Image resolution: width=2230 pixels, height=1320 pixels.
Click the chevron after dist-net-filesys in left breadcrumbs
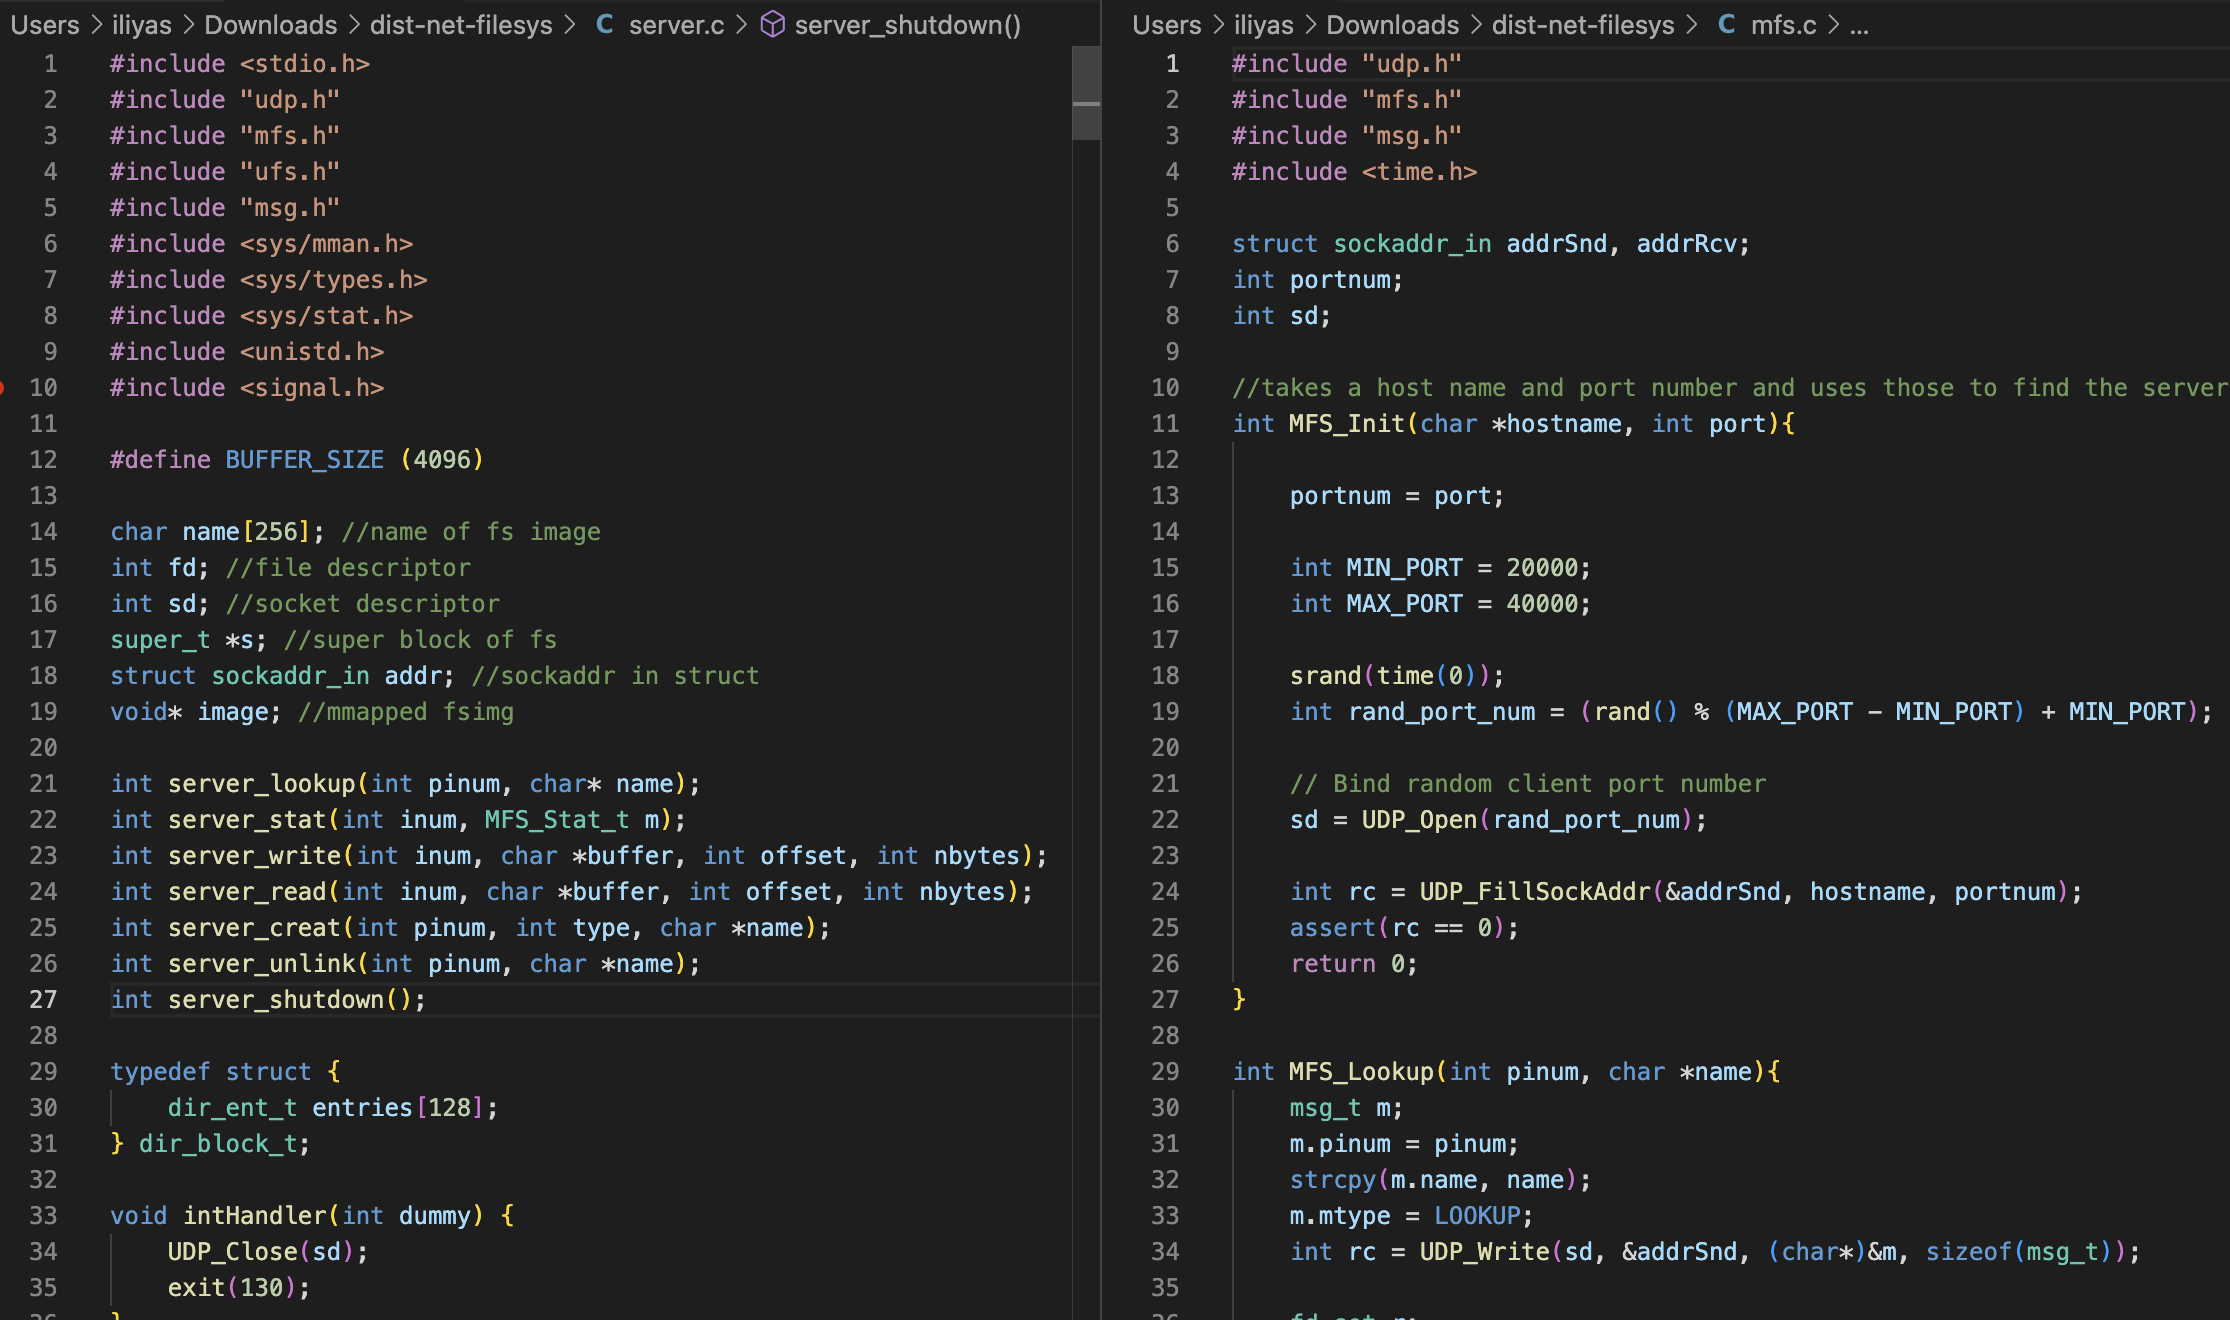570,25
